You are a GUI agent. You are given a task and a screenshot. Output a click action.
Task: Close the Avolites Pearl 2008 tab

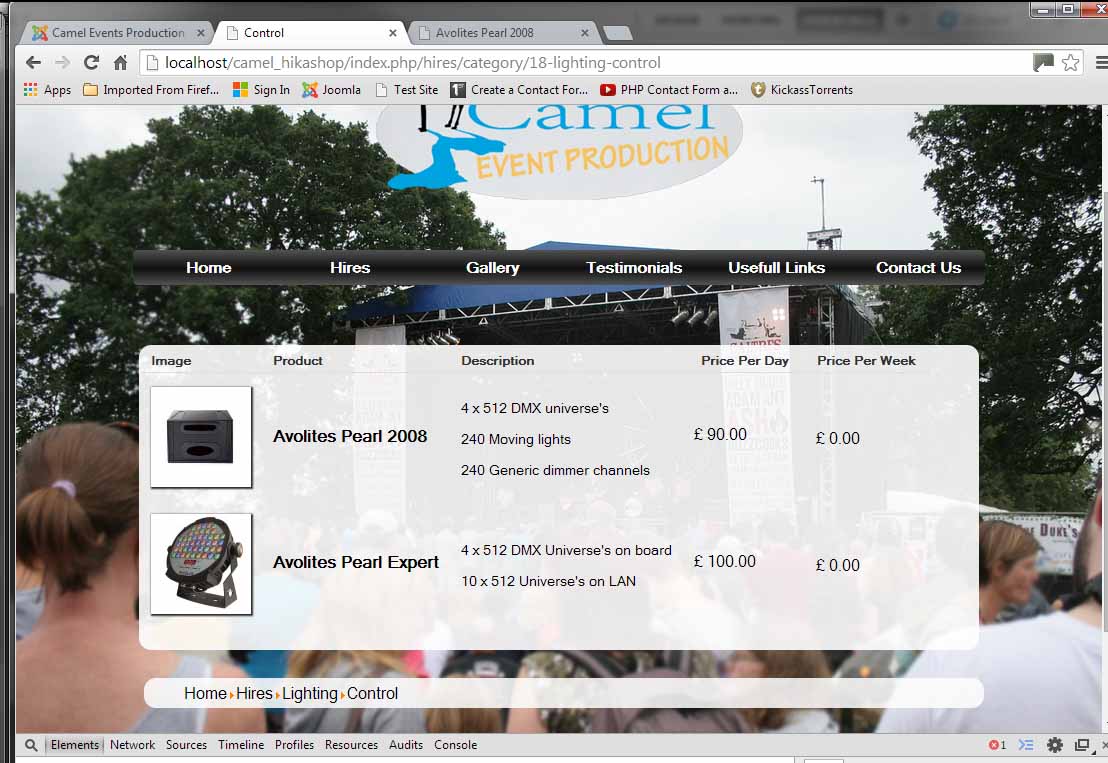[584, 32]
